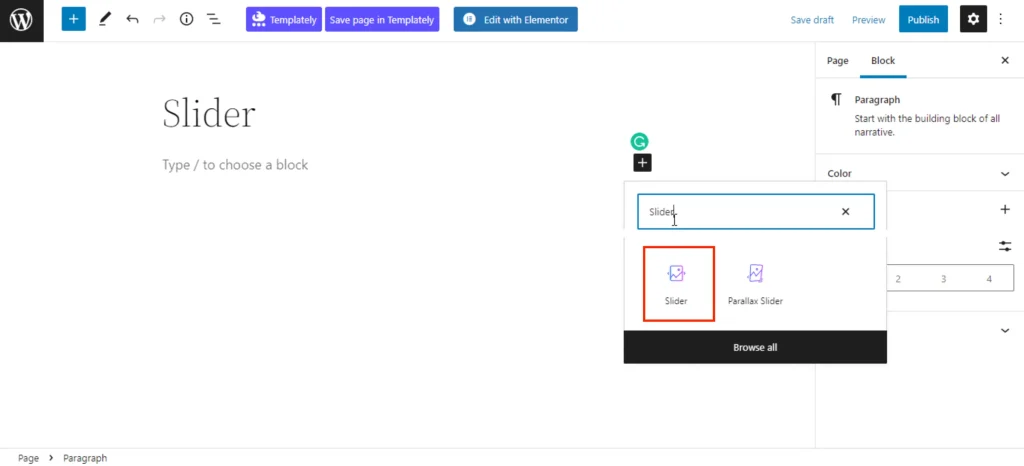This screenshot has width=1024, height=466.
Task: Open the block inserter plus button in toolbar
Action: (74, 20)
